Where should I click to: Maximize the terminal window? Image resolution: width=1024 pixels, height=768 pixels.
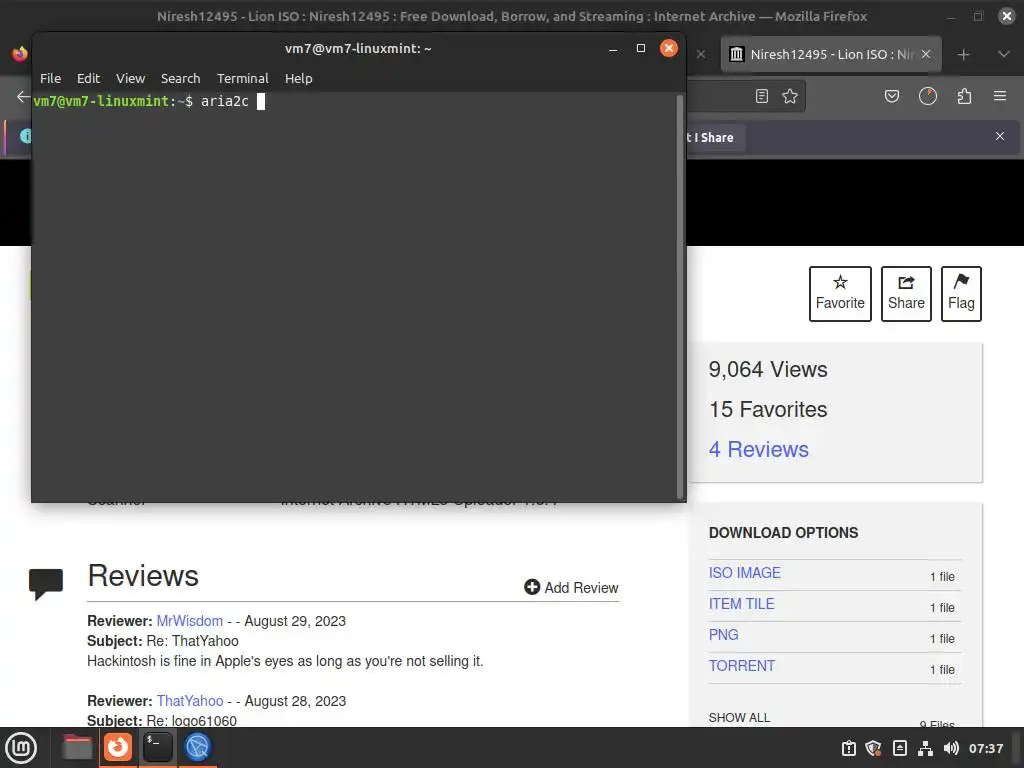pyautogui.click(x=641, y=48)
